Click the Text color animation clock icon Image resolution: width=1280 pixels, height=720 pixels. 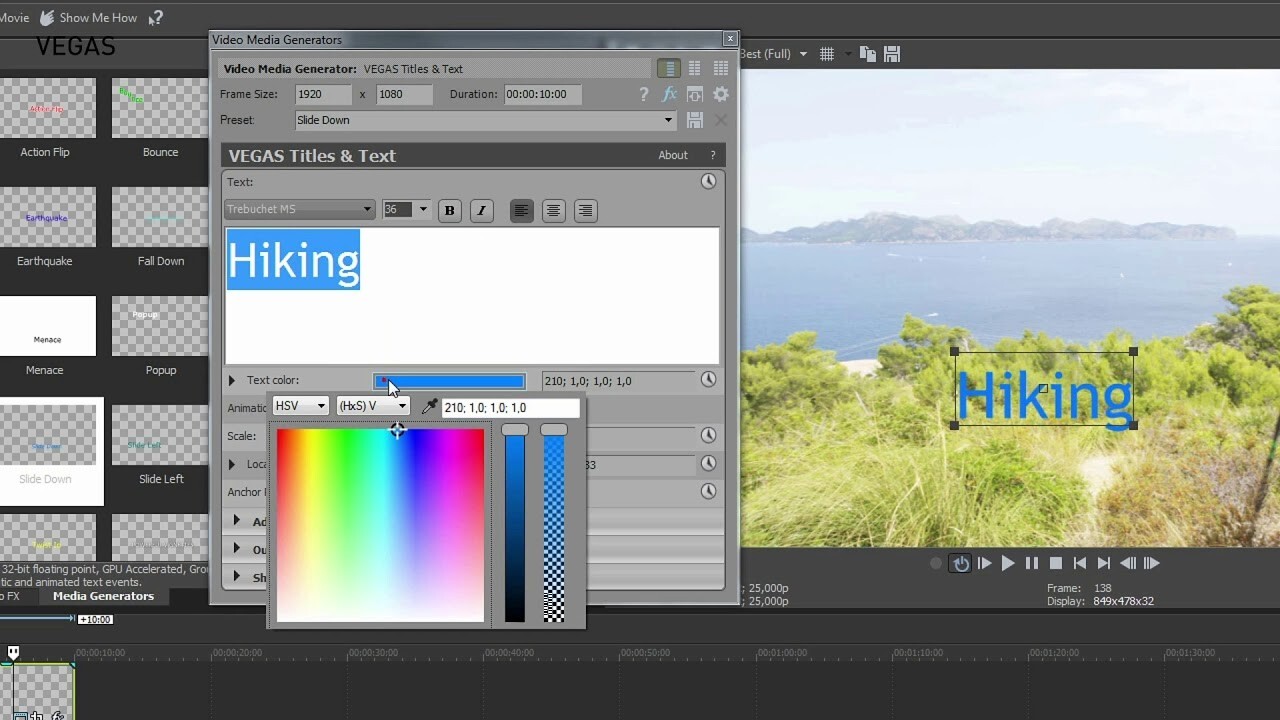point(708,380)
